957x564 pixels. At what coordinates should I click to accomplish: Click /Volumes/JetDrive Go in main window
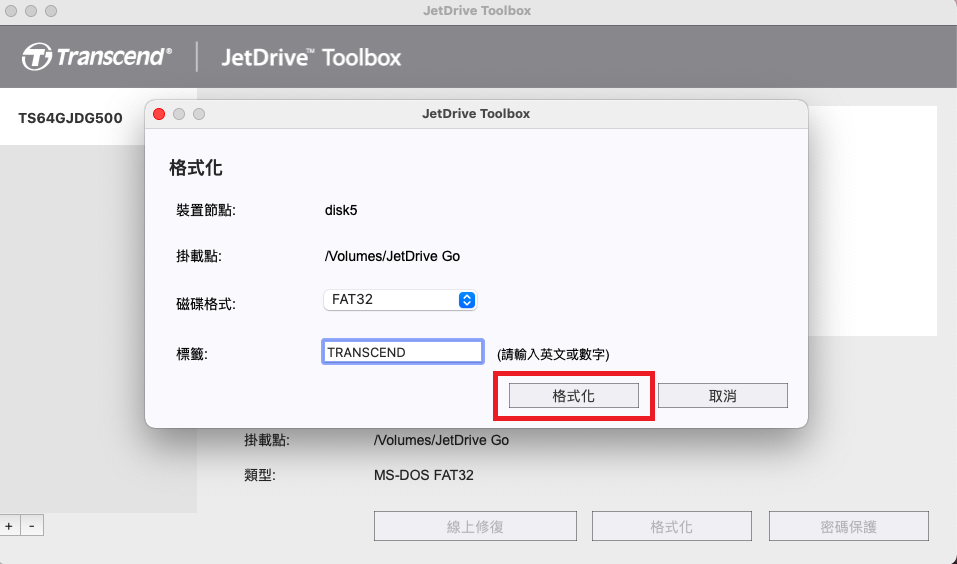coord(441,440)
